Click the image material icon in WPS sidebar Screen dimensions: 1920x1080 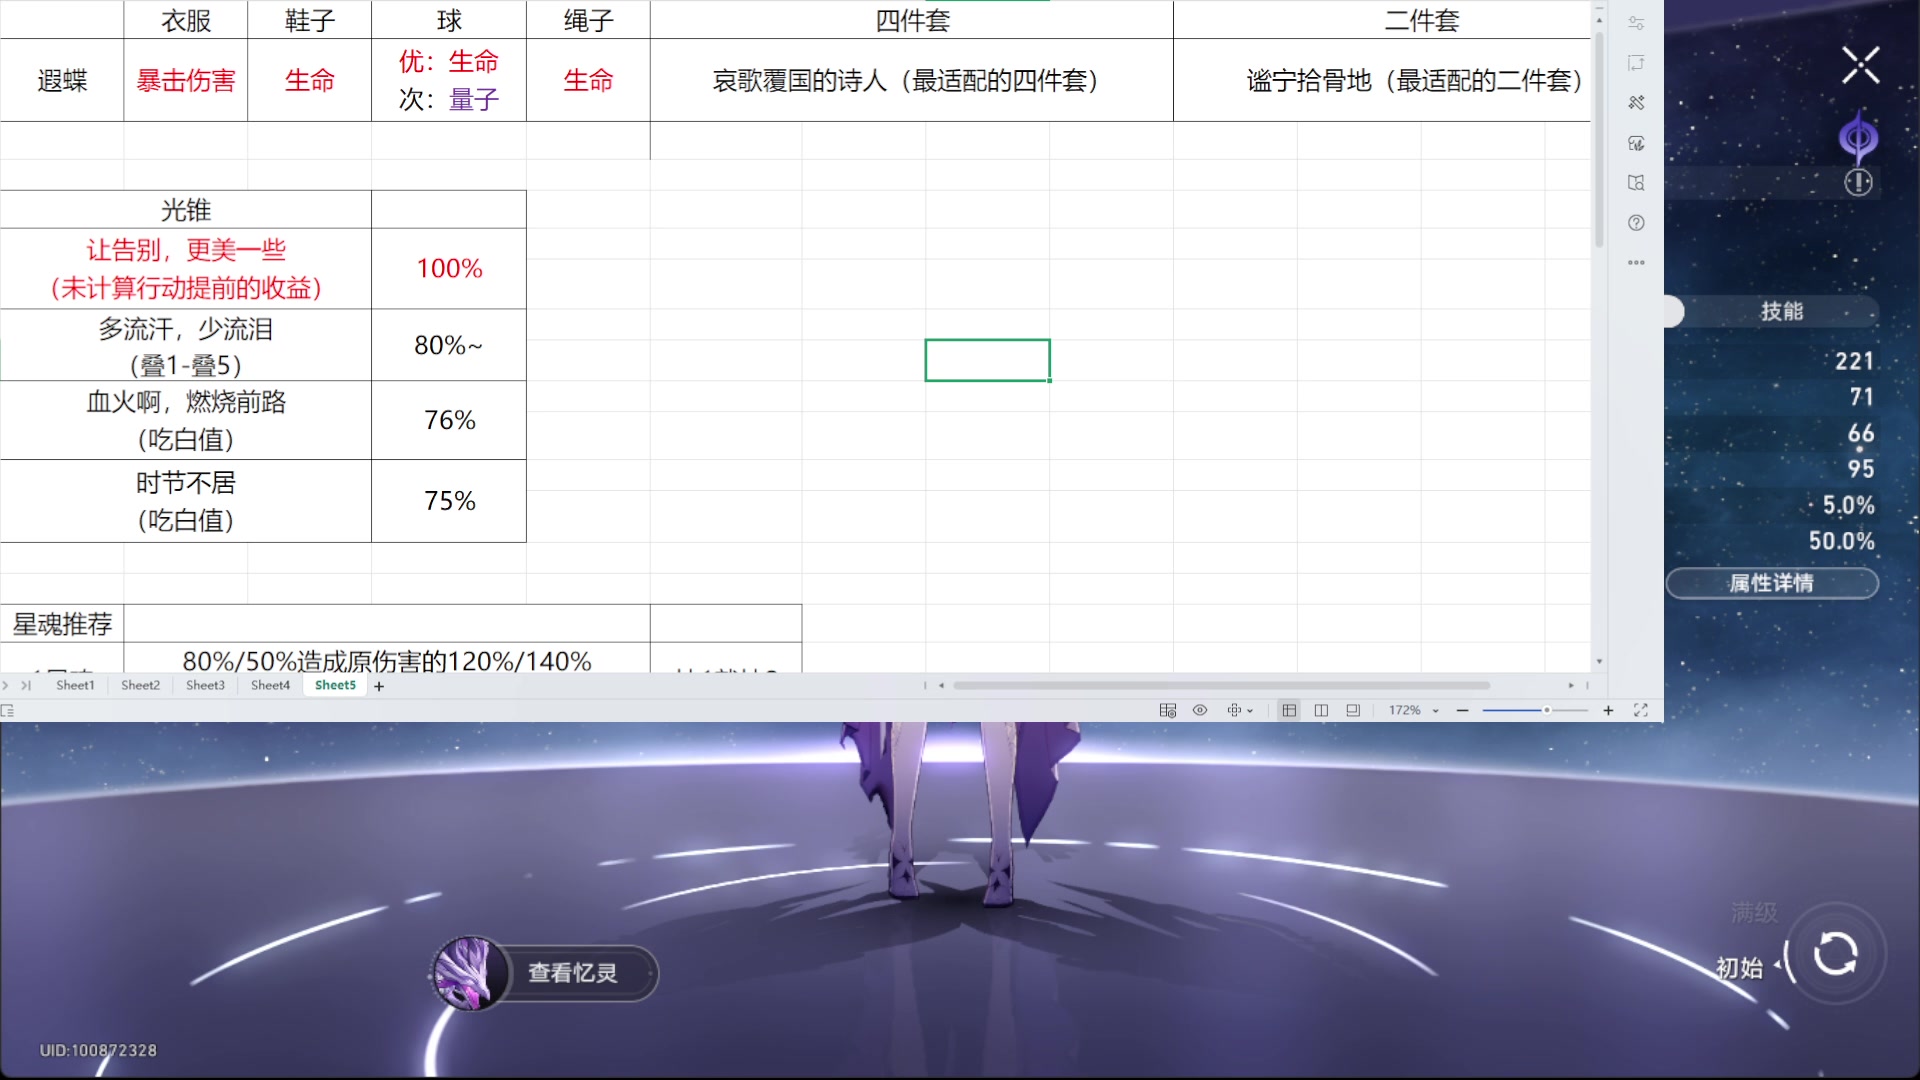click(1636, 143)
